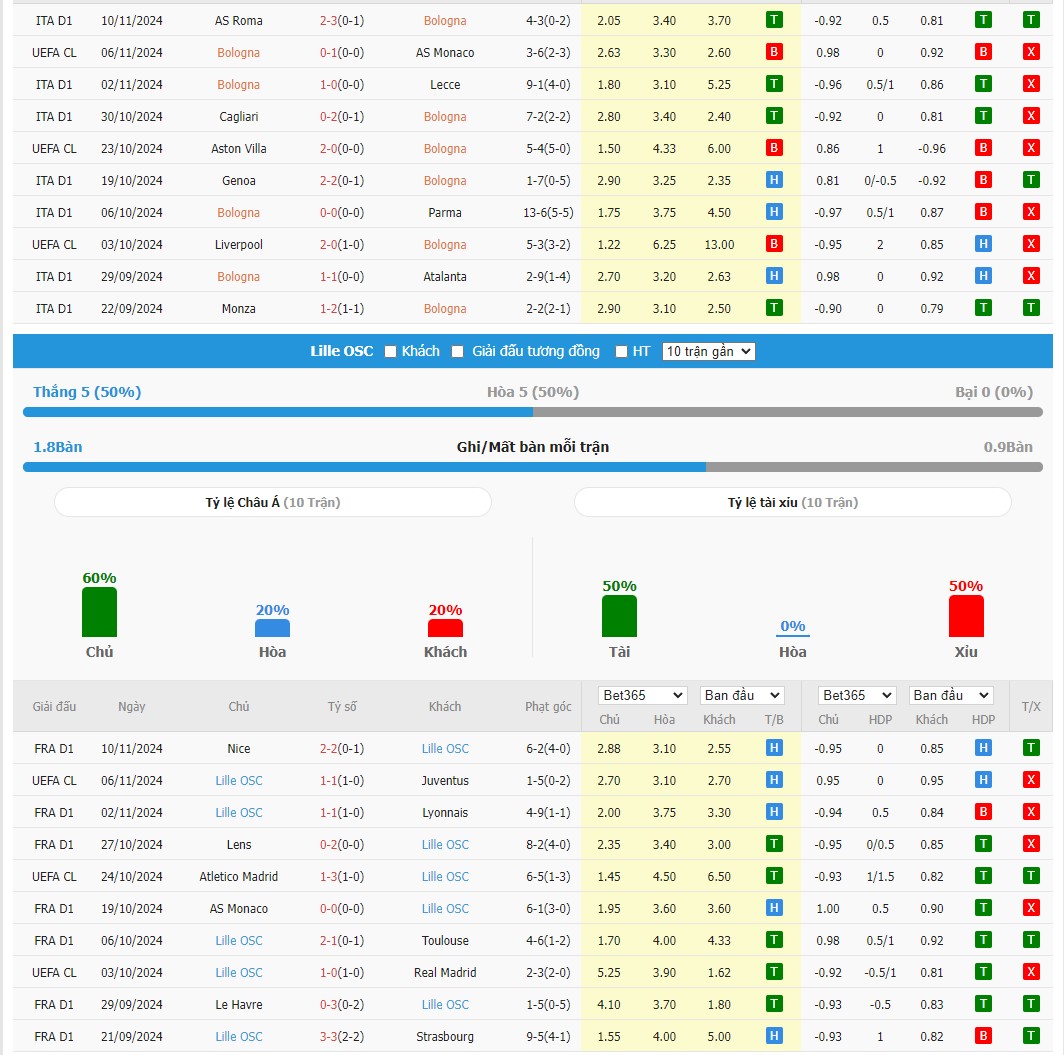Click the 5.25 odds in Real Madrid row
Image resolution: width=1064 pixels, height=1055 pixels.
(x=609, y=972)
